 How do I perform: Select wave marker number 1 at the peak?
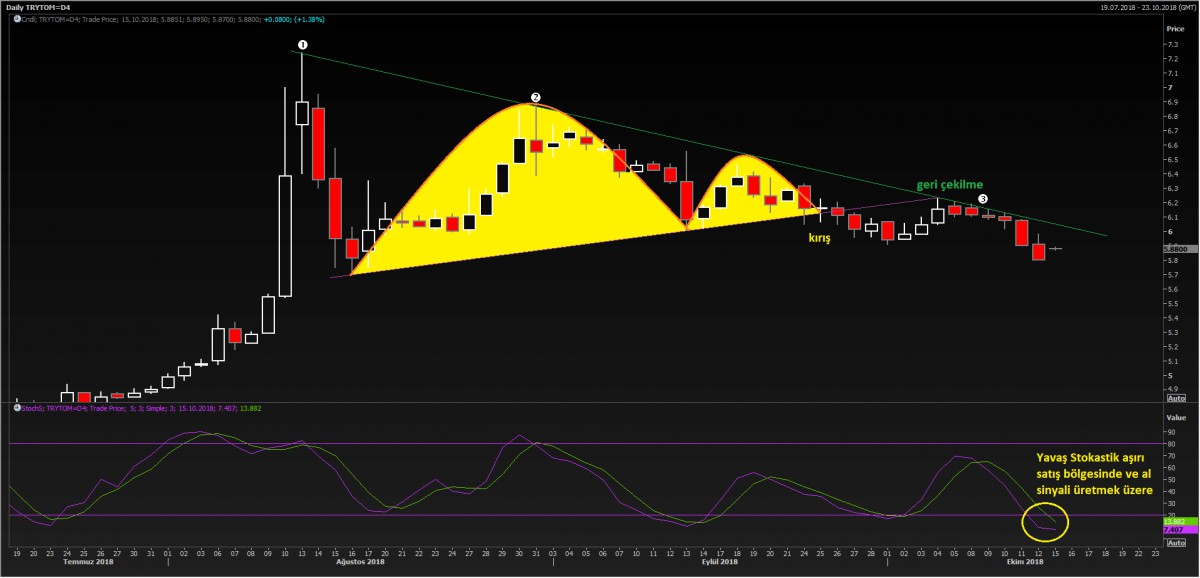tap(303, 46)
